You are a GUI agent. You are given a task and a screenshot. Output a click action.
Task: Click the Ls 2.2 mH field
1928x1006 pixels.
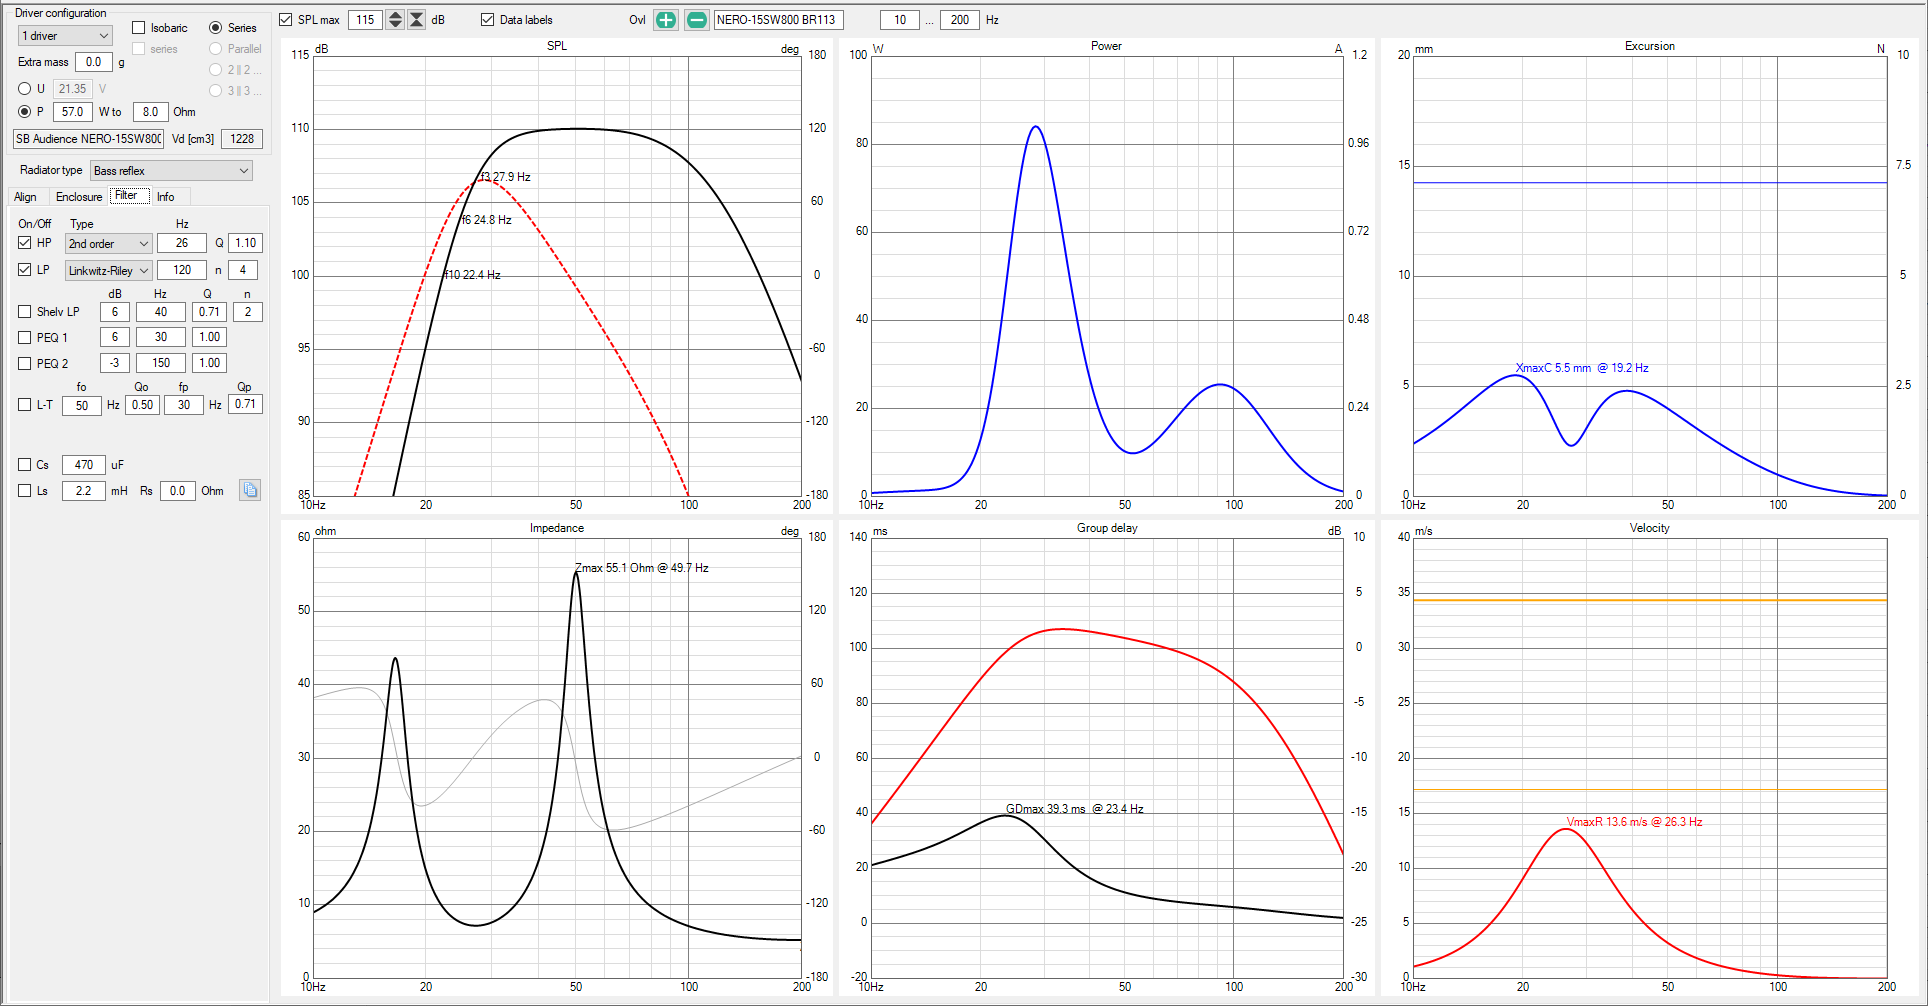(84, 491)
